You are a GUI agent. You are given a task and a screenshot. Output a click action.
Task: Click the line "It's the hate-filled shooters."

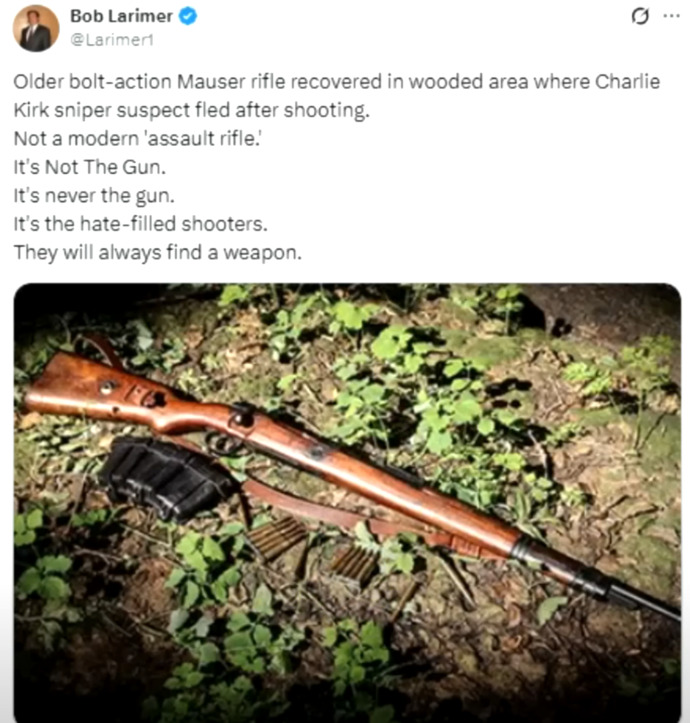point(140,224)
